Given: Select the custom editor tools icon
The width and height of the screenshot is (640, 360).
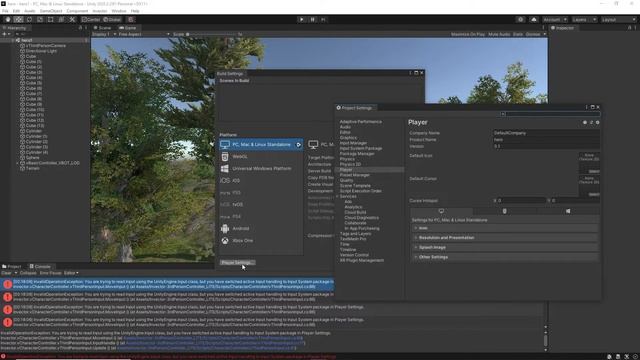Looking at the screenshot, I should [x=72, y=20].
